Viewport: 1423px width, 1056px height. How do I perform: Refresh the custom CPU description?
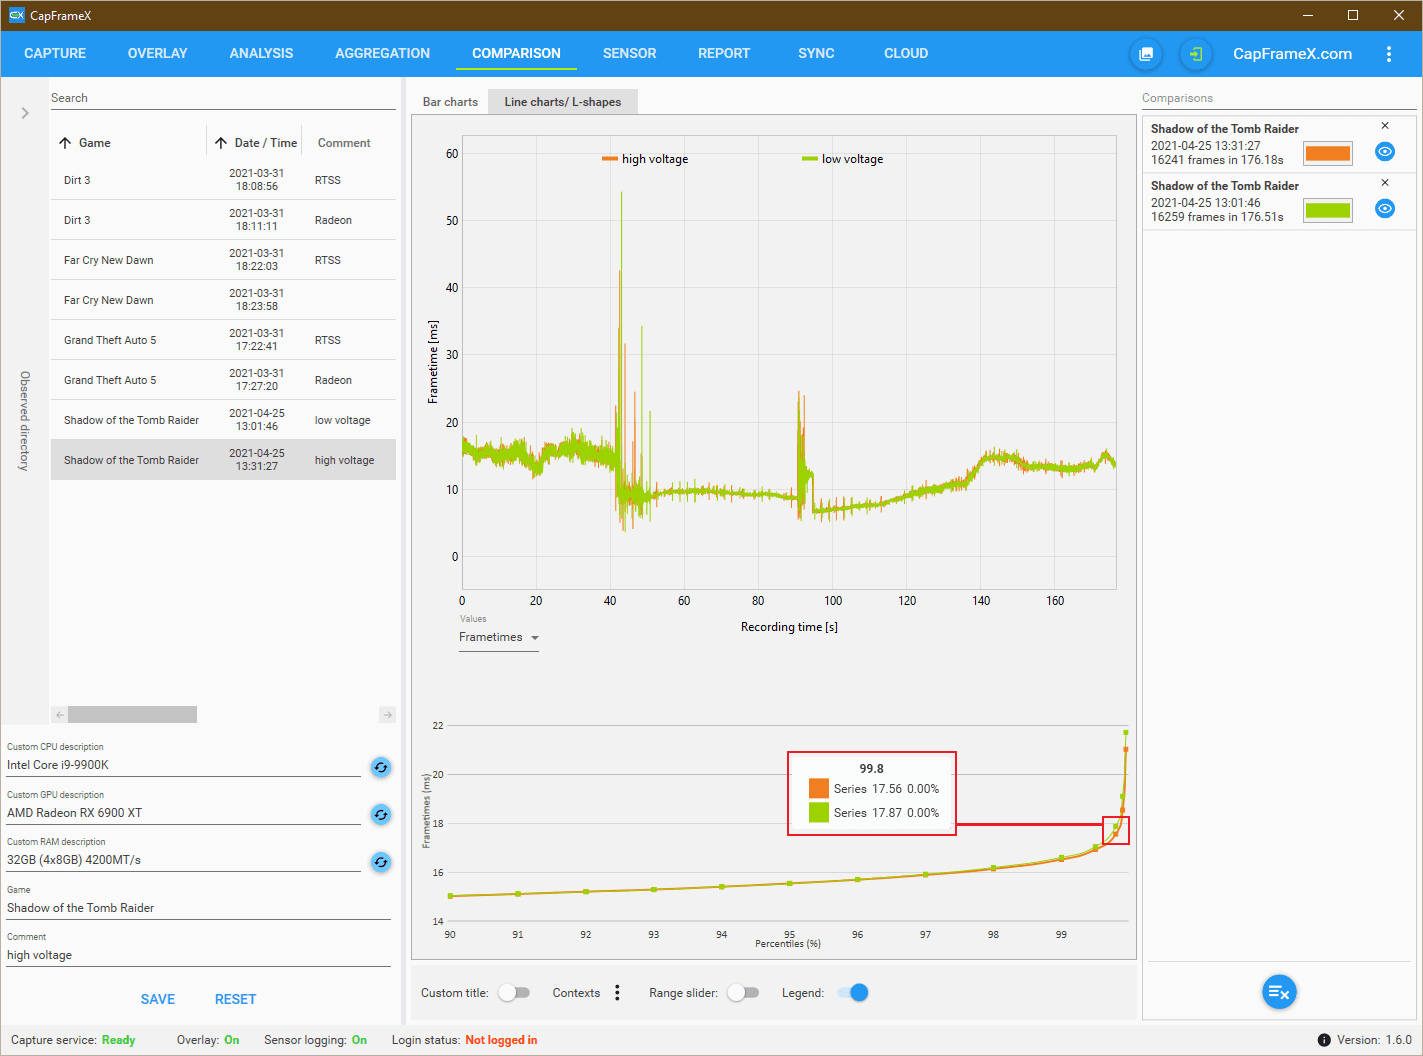pos(381,767)
